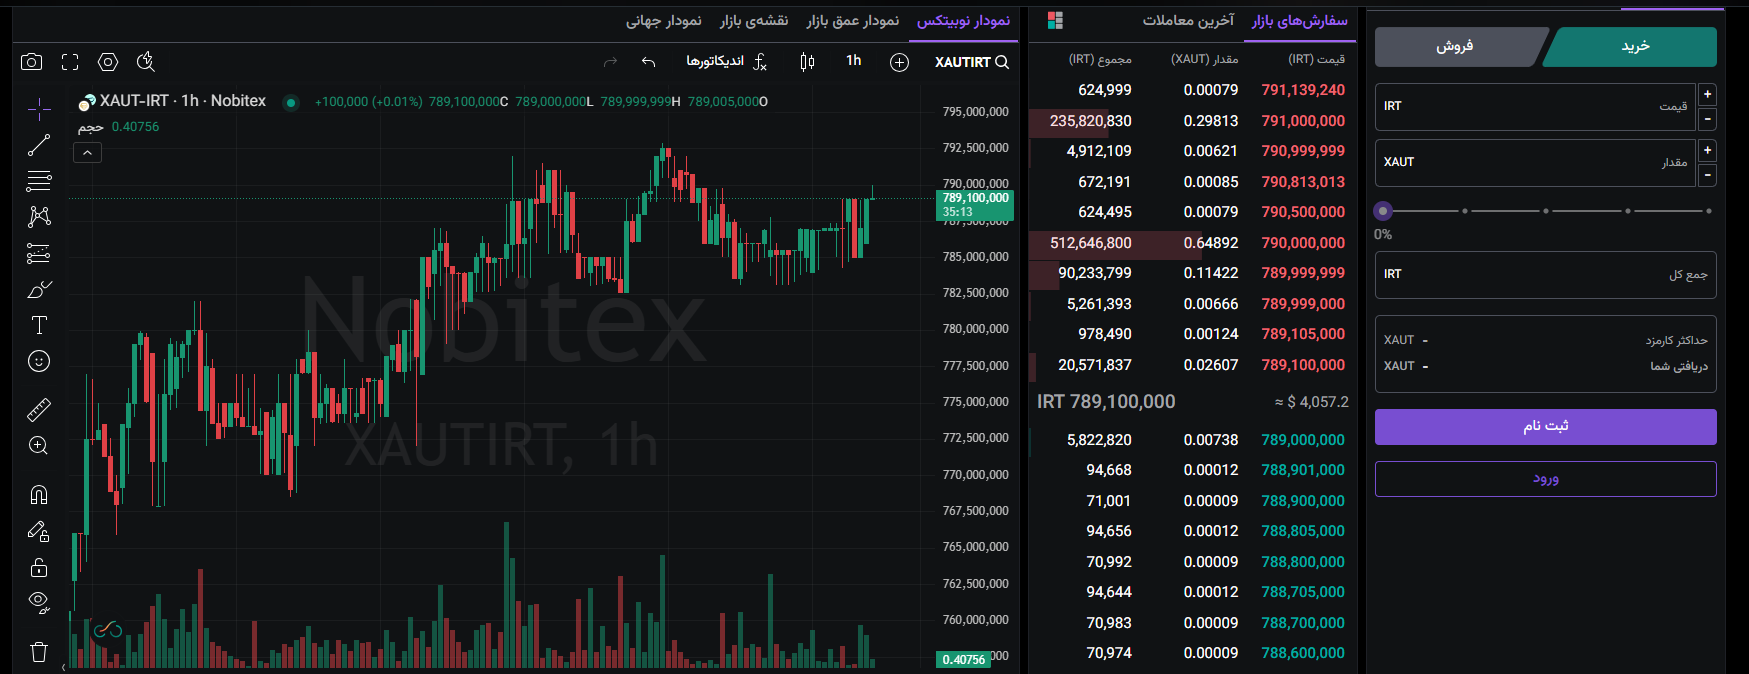This screenshot has height=674, width=1749.
Task: Open the 1h time interval menu
Action: [x=854, y=61]
